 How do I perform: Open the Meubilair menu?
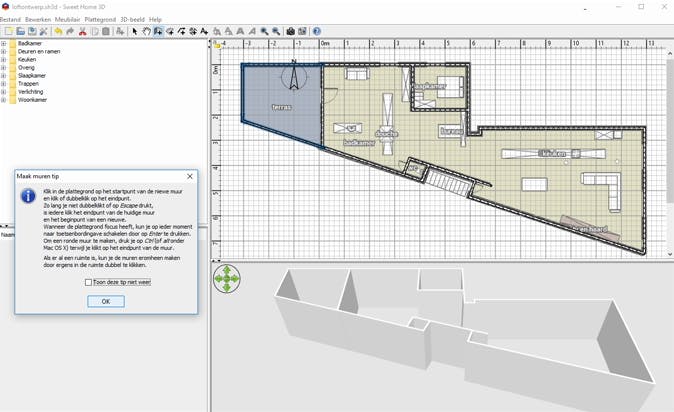(68, 19)
